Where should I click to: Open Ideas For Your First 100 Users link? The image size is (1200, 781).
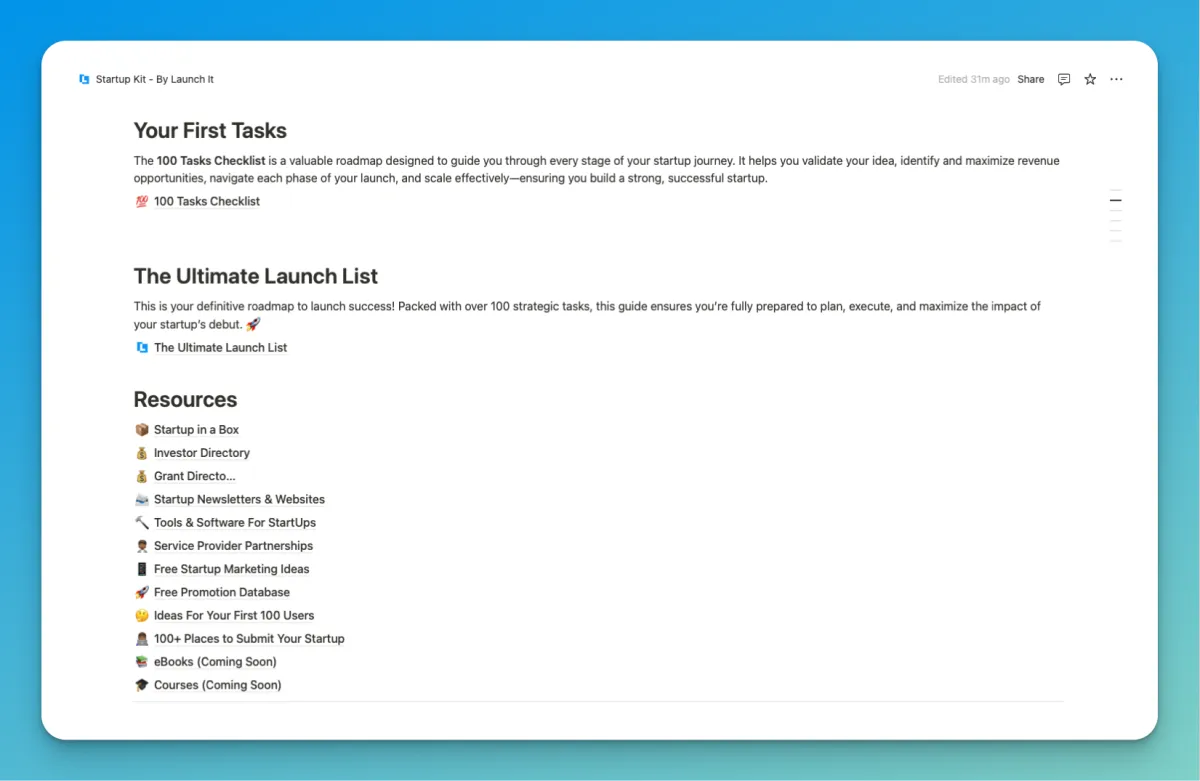coord(234,615)
